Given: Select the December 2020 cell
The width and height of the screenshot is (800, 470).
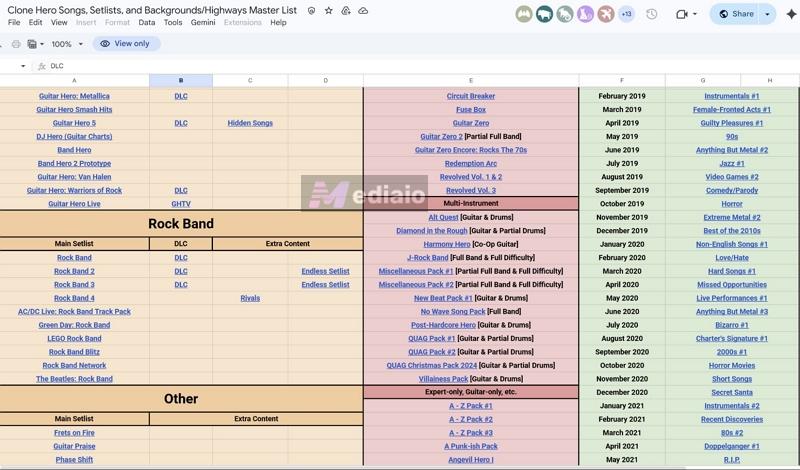Looking at the screenshot, I should tap(622, 392).
